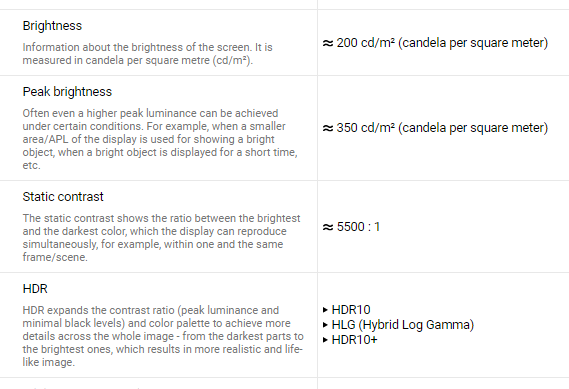The height and width of the screenshot is (389, 569).
Task: Click the HDR description about contrast ratio
Action: point(163,336)
